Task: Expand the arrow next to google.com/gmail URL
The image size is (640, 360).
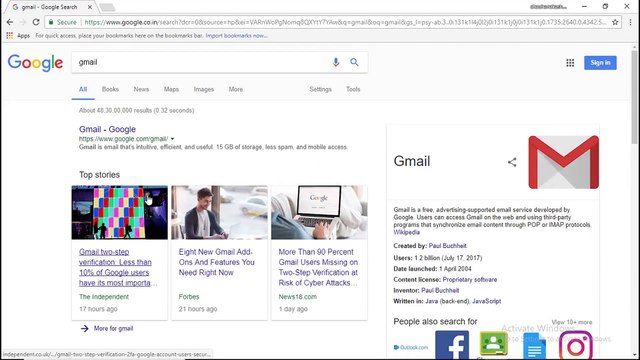Action: tap(172, 139)
